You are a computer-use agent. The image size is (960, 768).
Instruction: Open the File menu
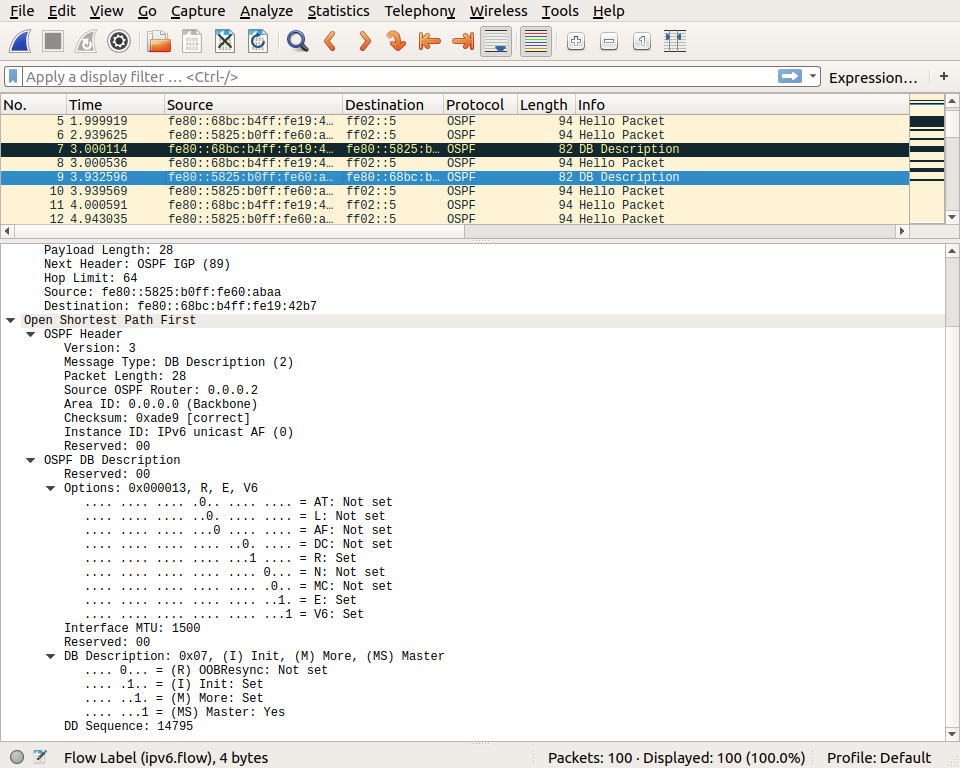22,11
